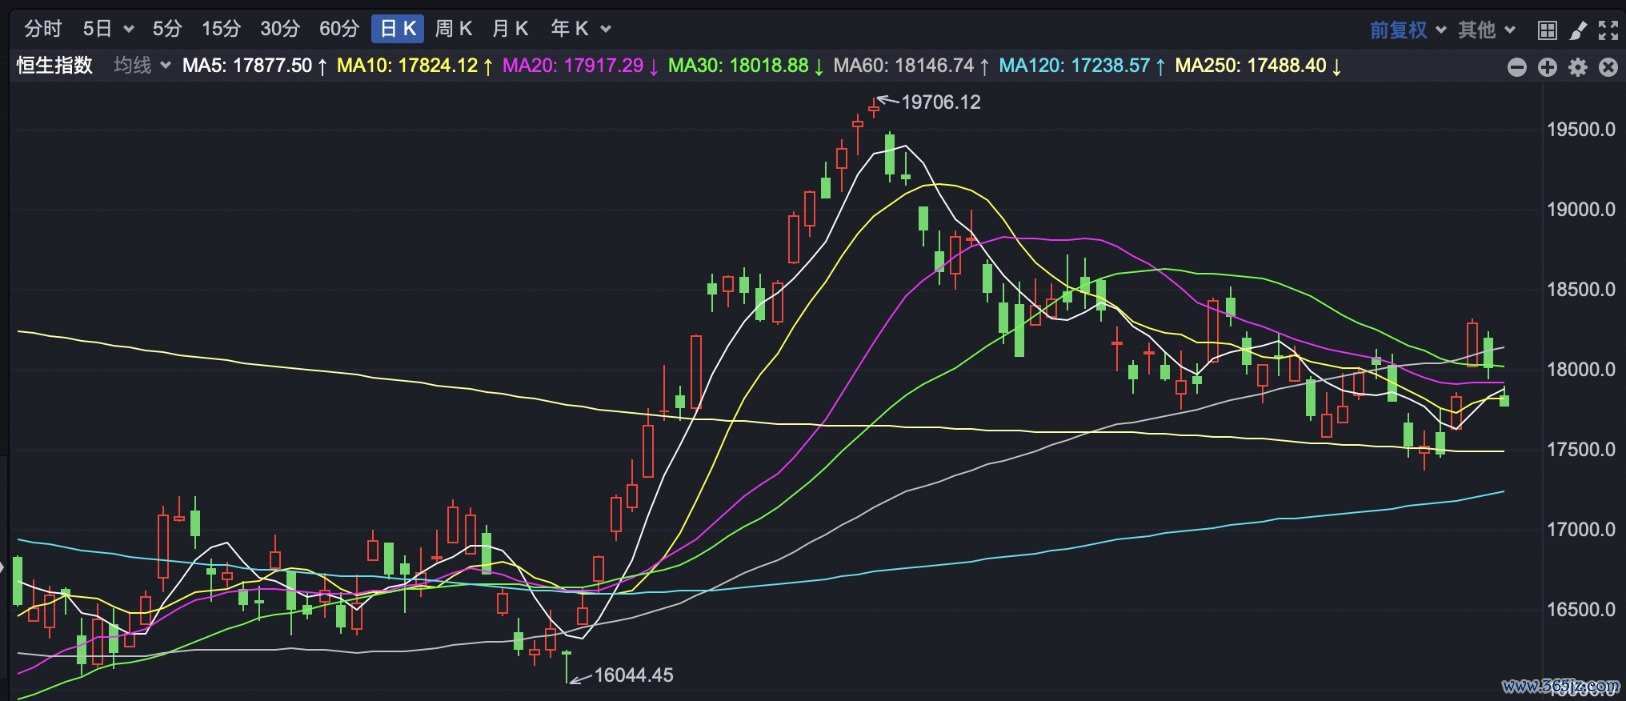Click the 18000.0 price axis label

tap(1581, 369)
